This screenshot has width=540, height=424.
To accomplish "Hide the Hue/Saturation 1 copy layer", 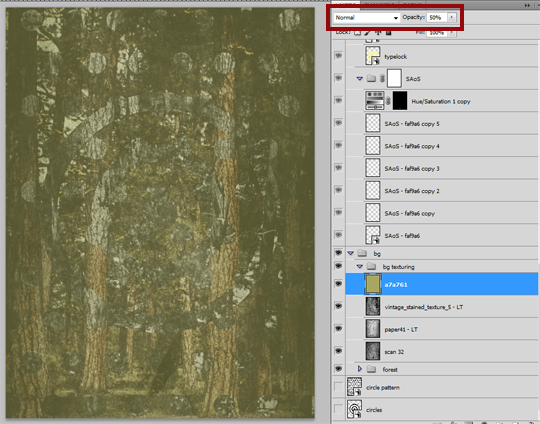I will 339,100.
